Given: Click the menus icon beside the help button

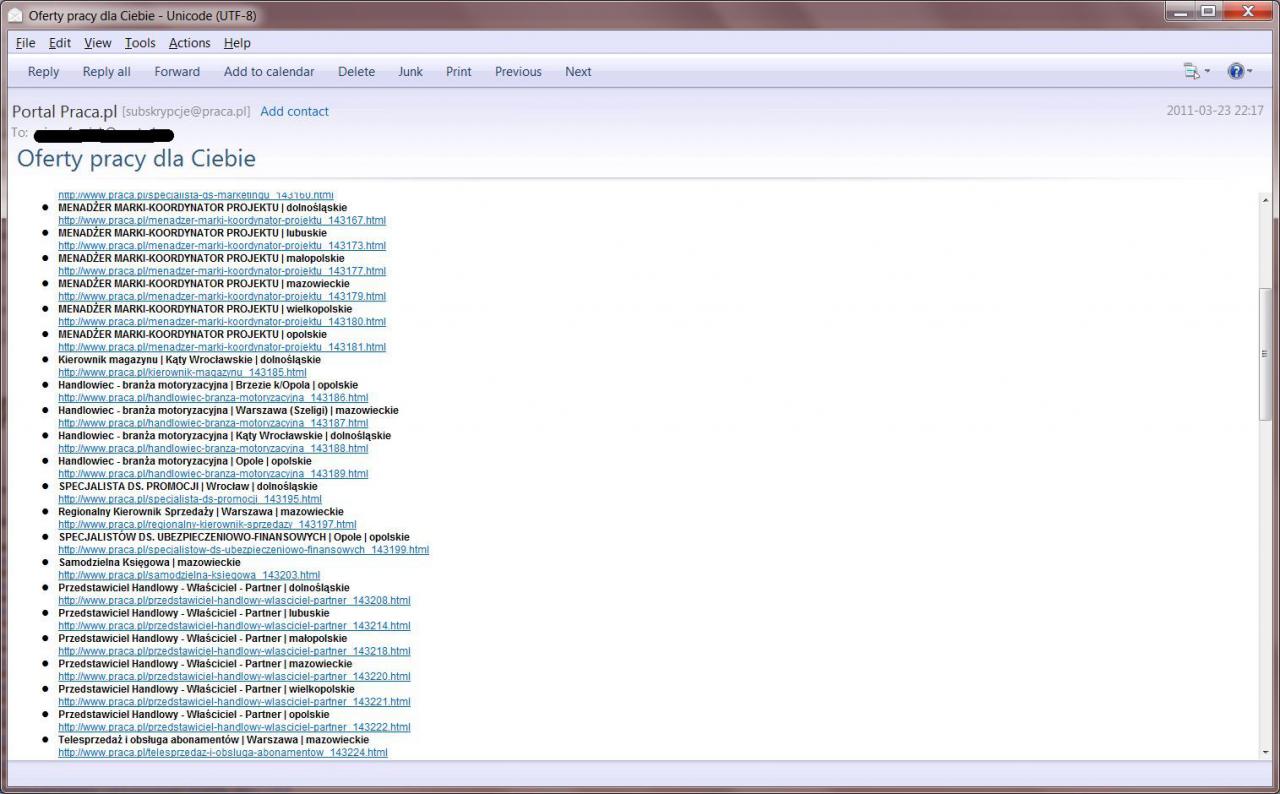Looking at the screenshot, I should click(x=1191, y=71).
